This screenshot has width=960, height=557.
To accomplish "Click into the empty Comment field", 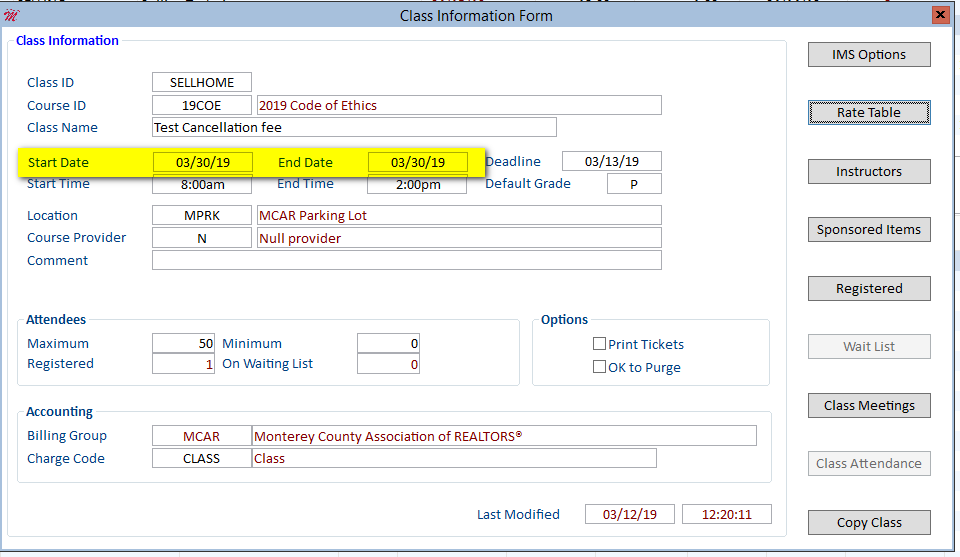I will pos(407,260).
